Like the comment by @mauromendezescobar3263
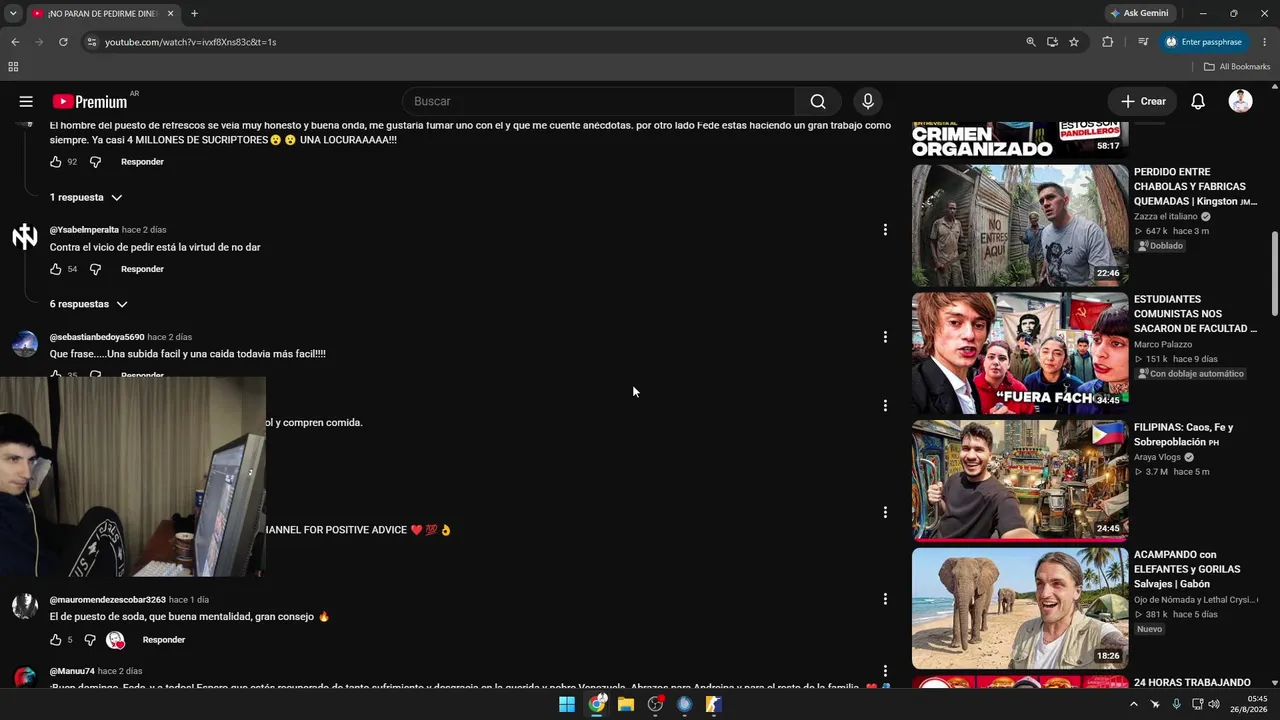 pyautogui.click(x=56, y=640)
